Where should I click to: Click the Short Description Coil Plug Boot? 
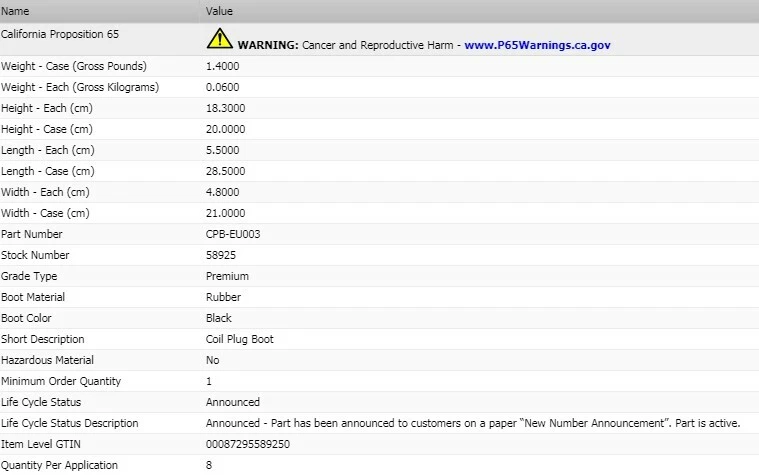point(239,339)
